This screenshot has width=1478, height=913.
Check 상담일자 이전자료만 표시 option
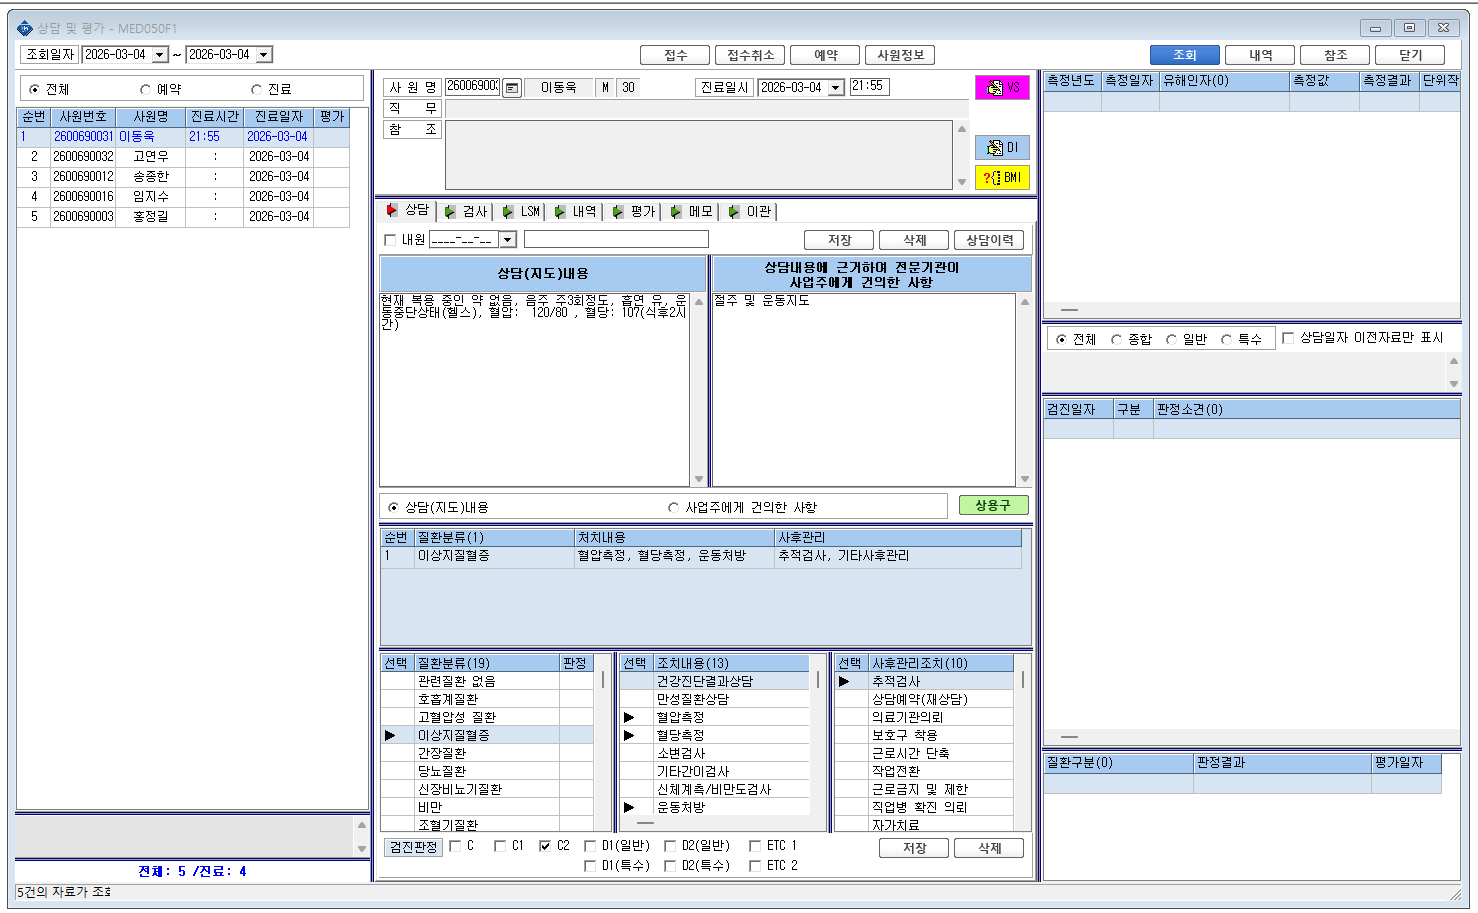pos(1288,338)
